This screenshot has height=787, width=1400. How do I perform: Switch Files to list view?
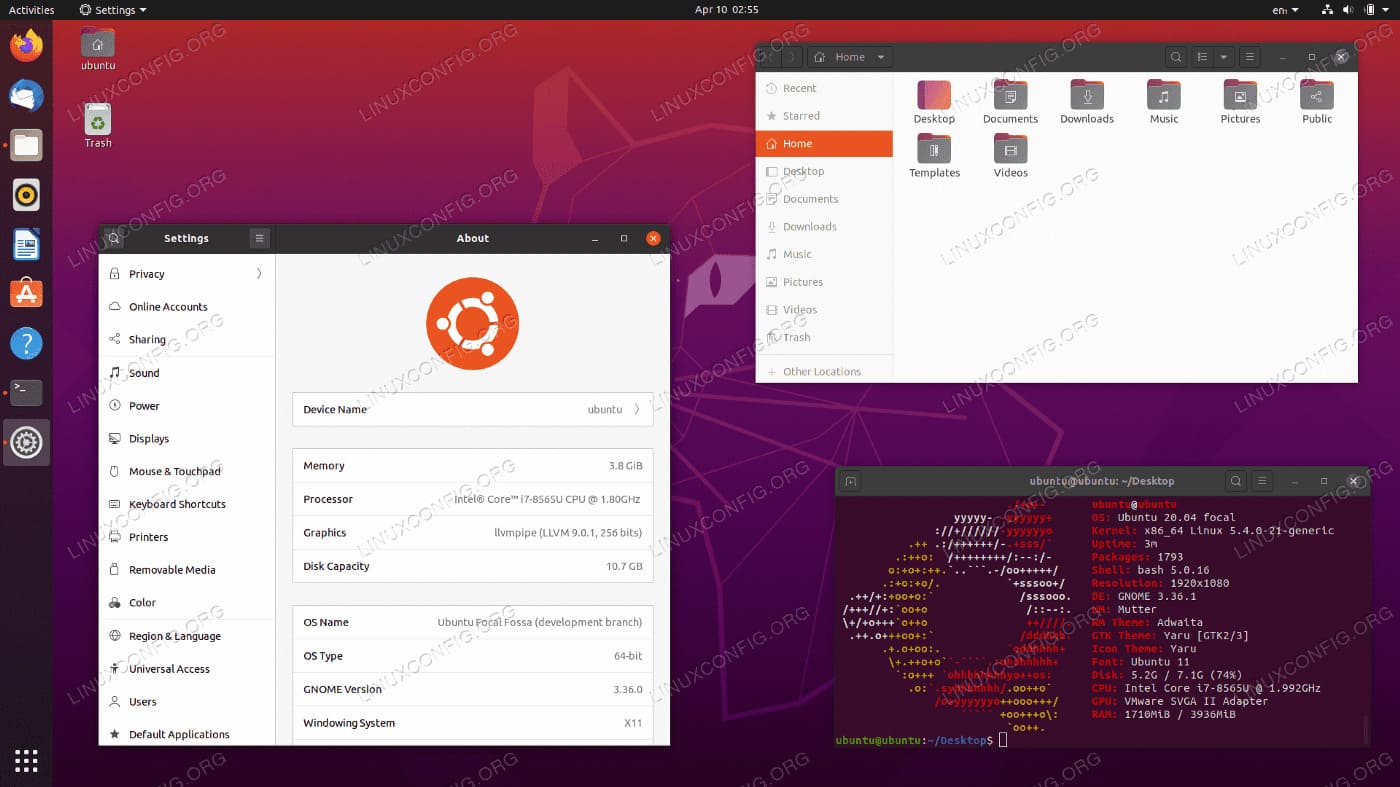pos(1200,57)
